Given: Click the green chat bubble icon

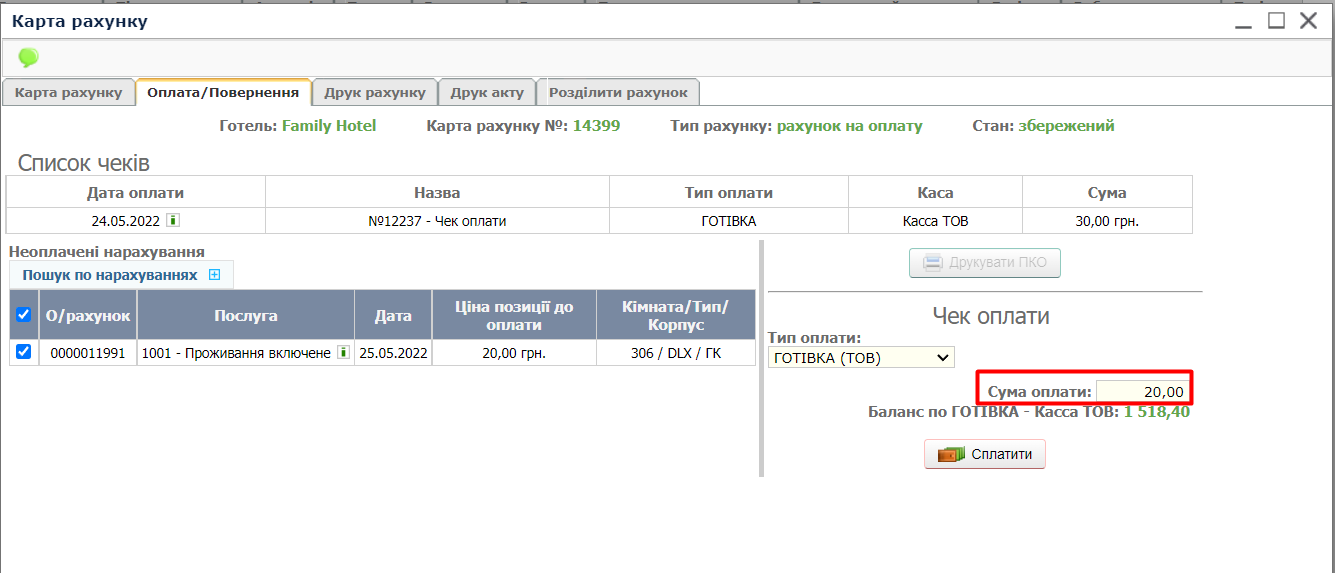Looking at the screenshot, I should click(x=28, y=58).
